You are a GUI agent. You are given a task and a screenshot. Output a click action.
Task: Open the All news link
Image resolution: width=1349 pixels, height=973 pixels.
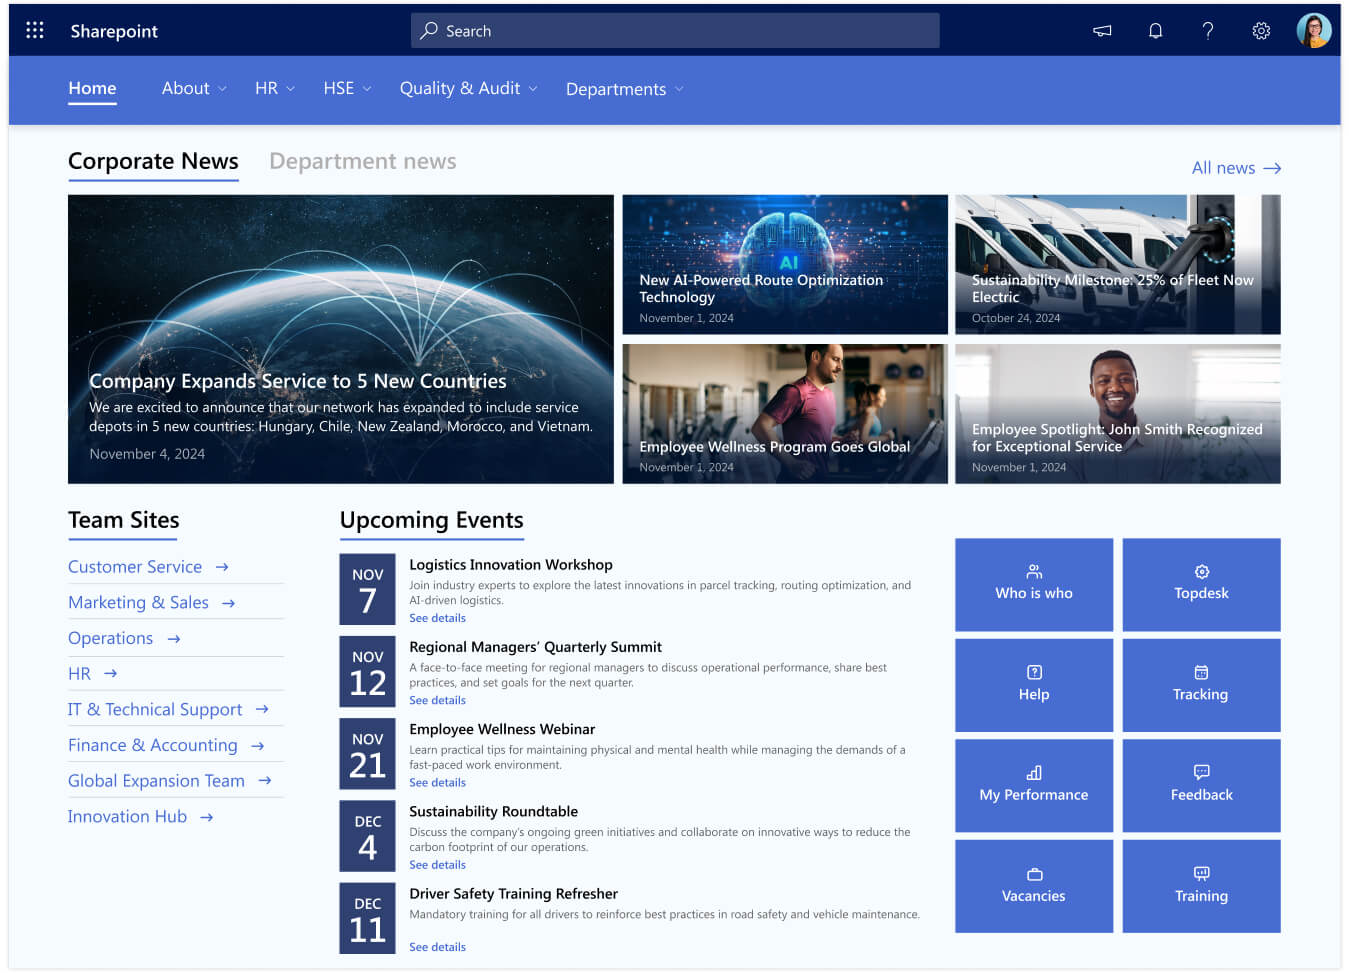[x=1236, y=168]
